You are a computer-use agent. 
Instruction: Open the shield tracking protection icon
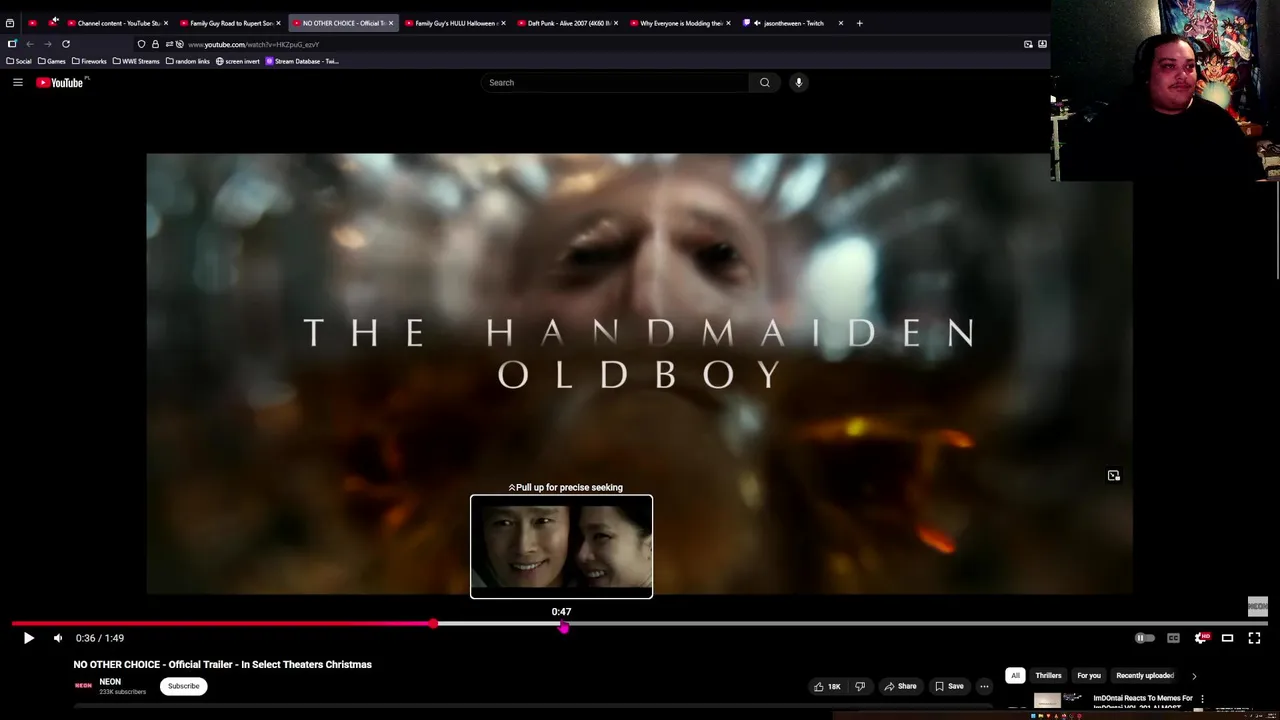coord(141,44)
